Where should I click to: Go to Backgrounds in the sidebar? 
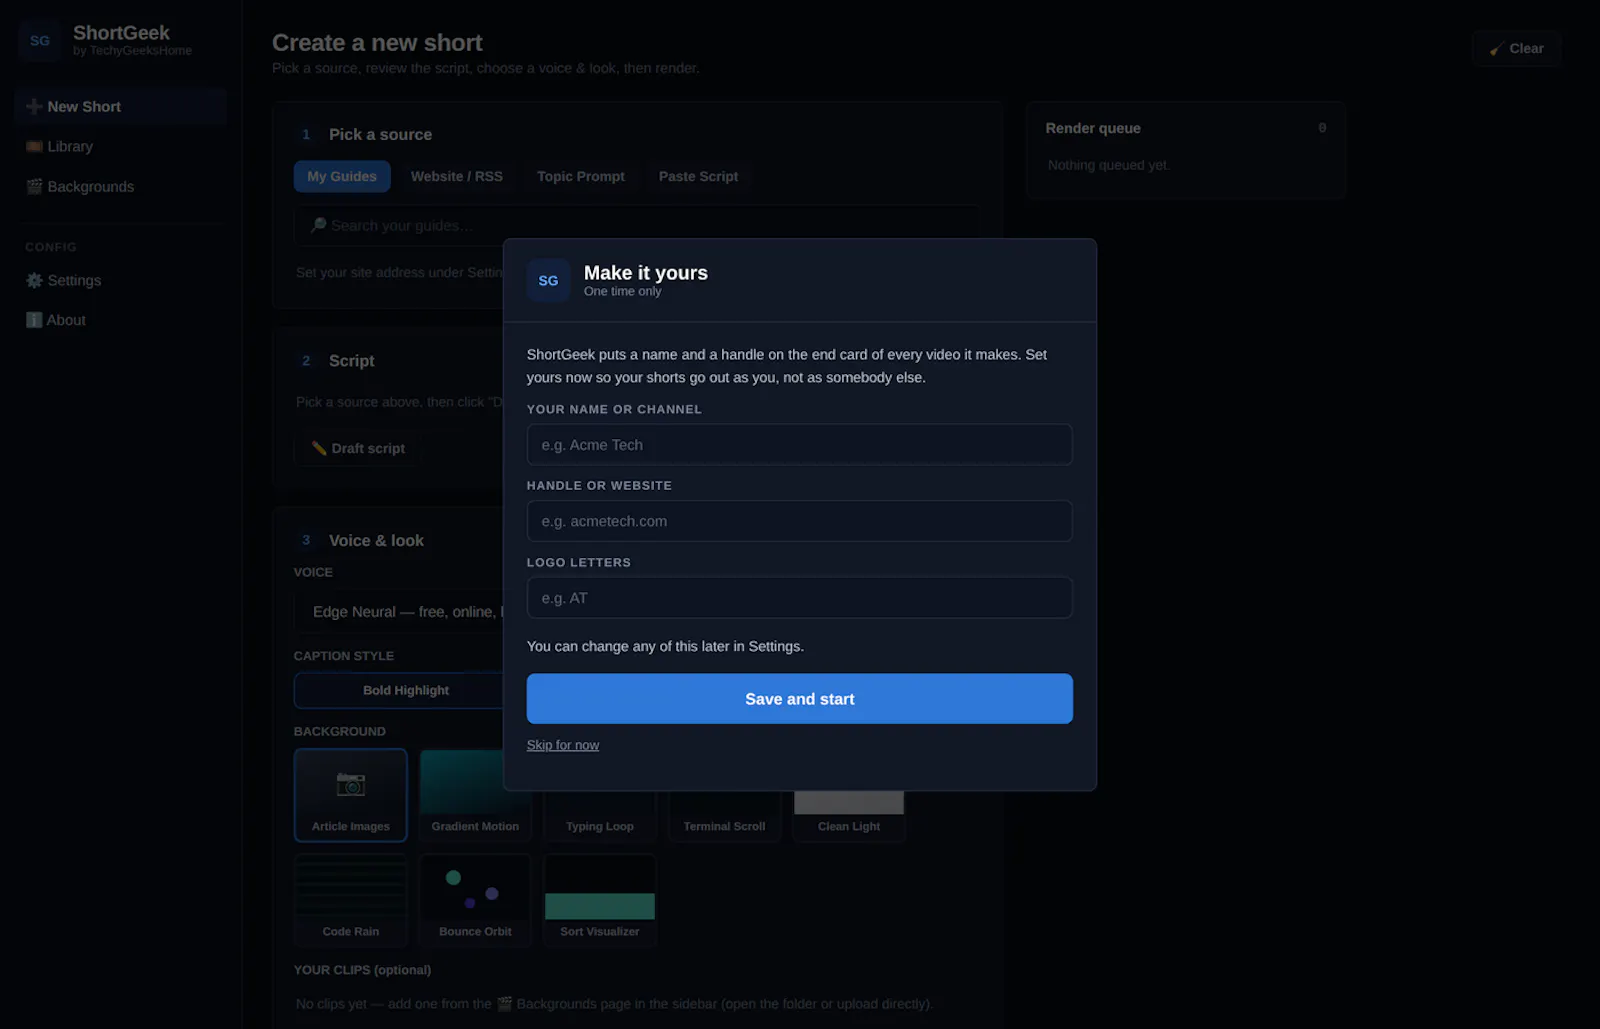[x=120, y=187]
